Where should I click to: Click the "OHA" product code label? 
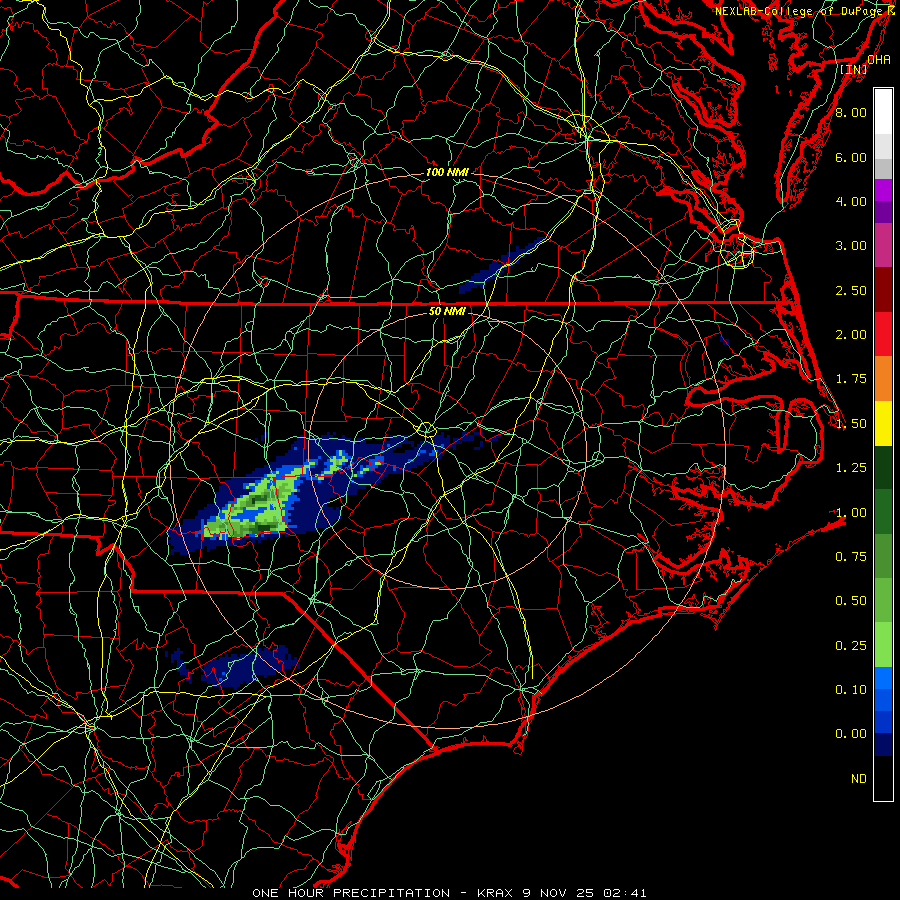(x=879, y=60)
